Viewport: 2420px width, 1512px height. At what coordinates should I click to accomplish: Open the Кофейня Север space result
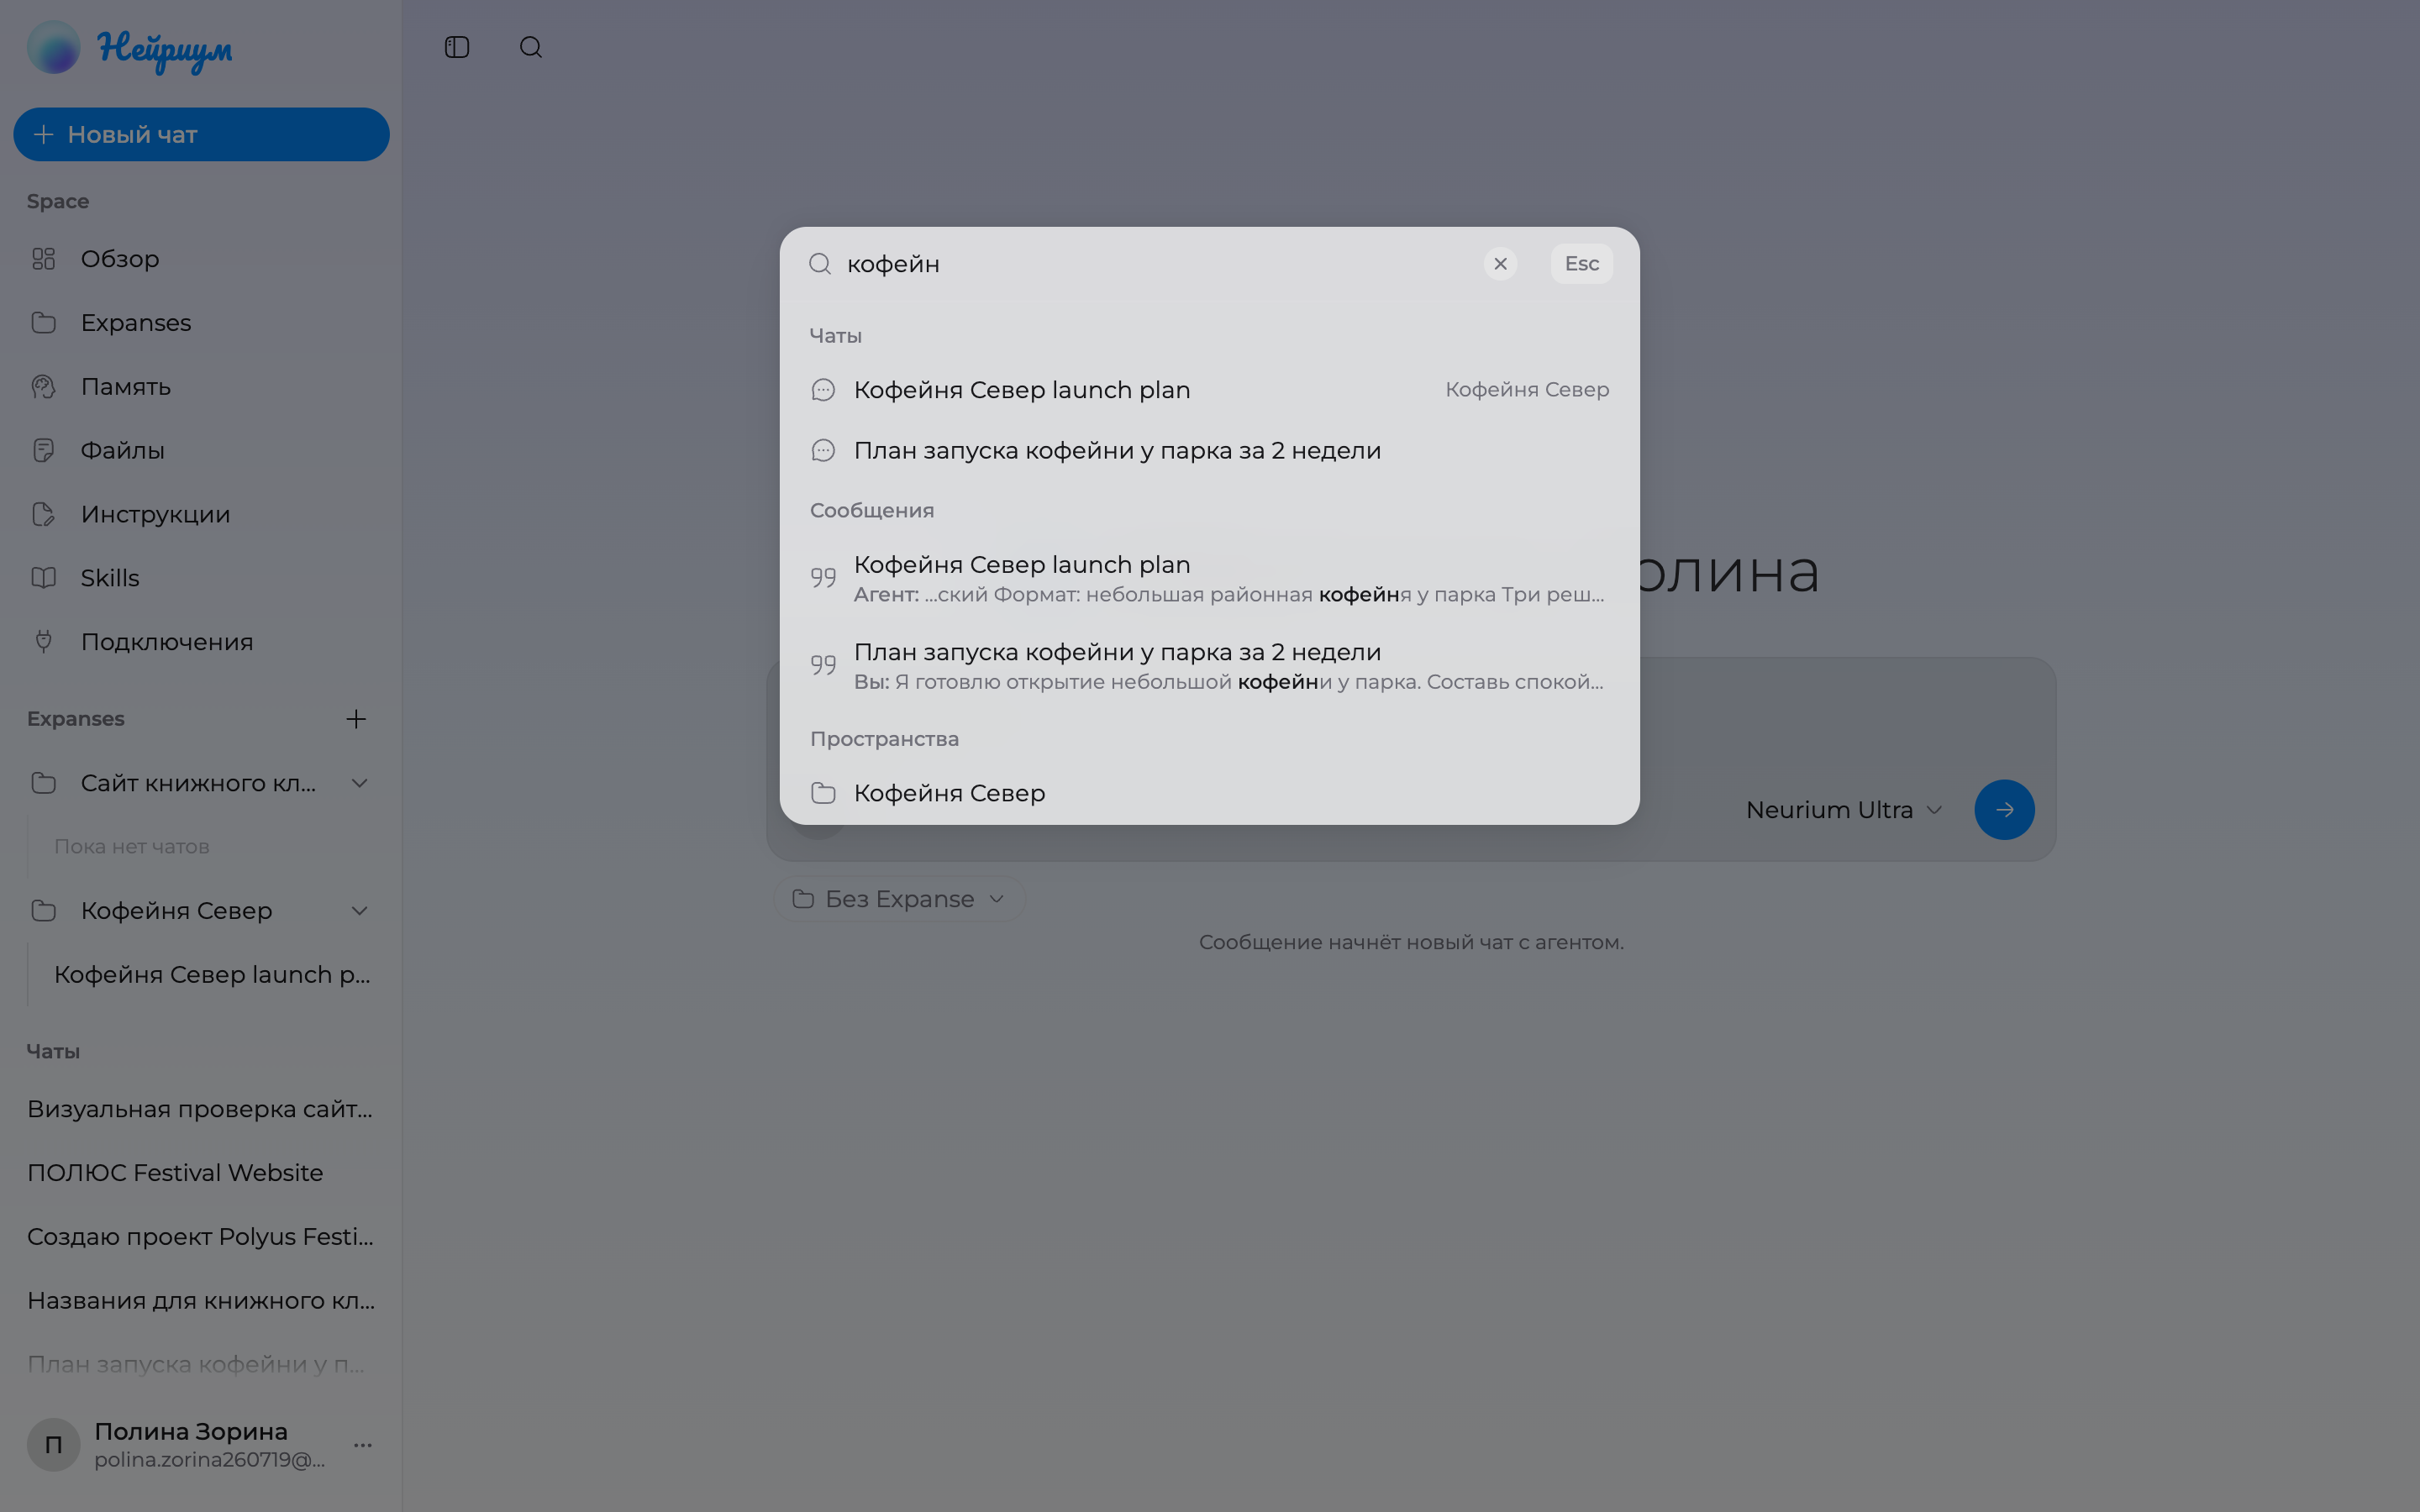pos(1209,793)
